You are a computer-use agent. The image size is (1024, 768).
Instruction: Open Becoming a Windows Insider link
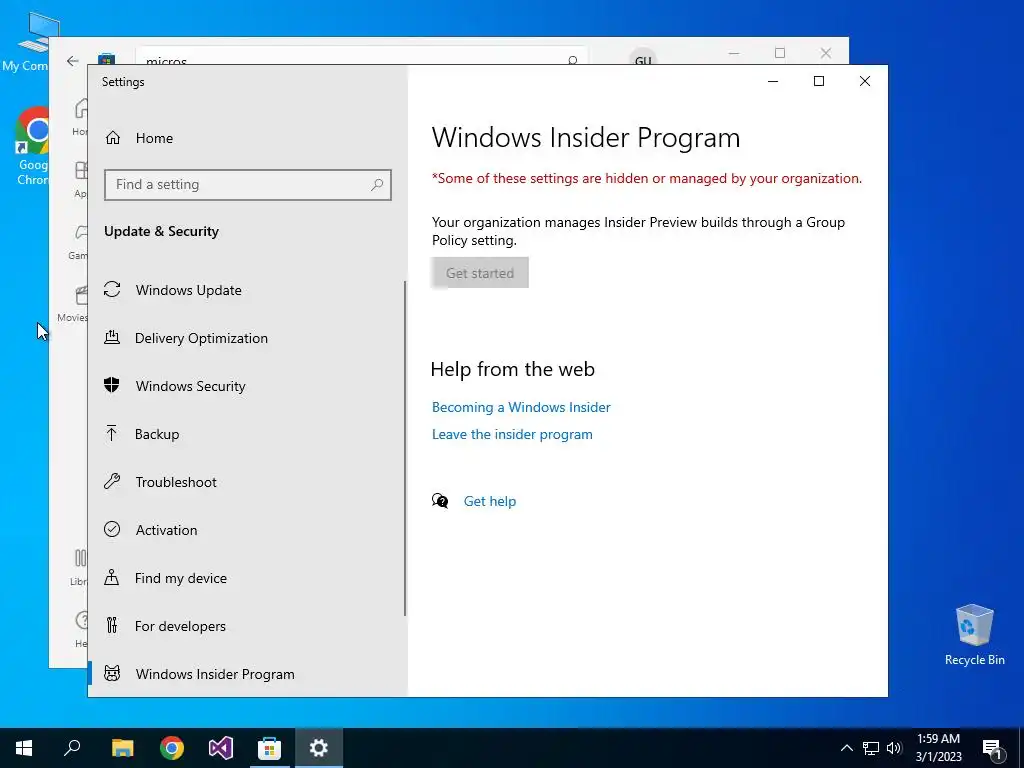pyautogui.click(x=521, y=408)
